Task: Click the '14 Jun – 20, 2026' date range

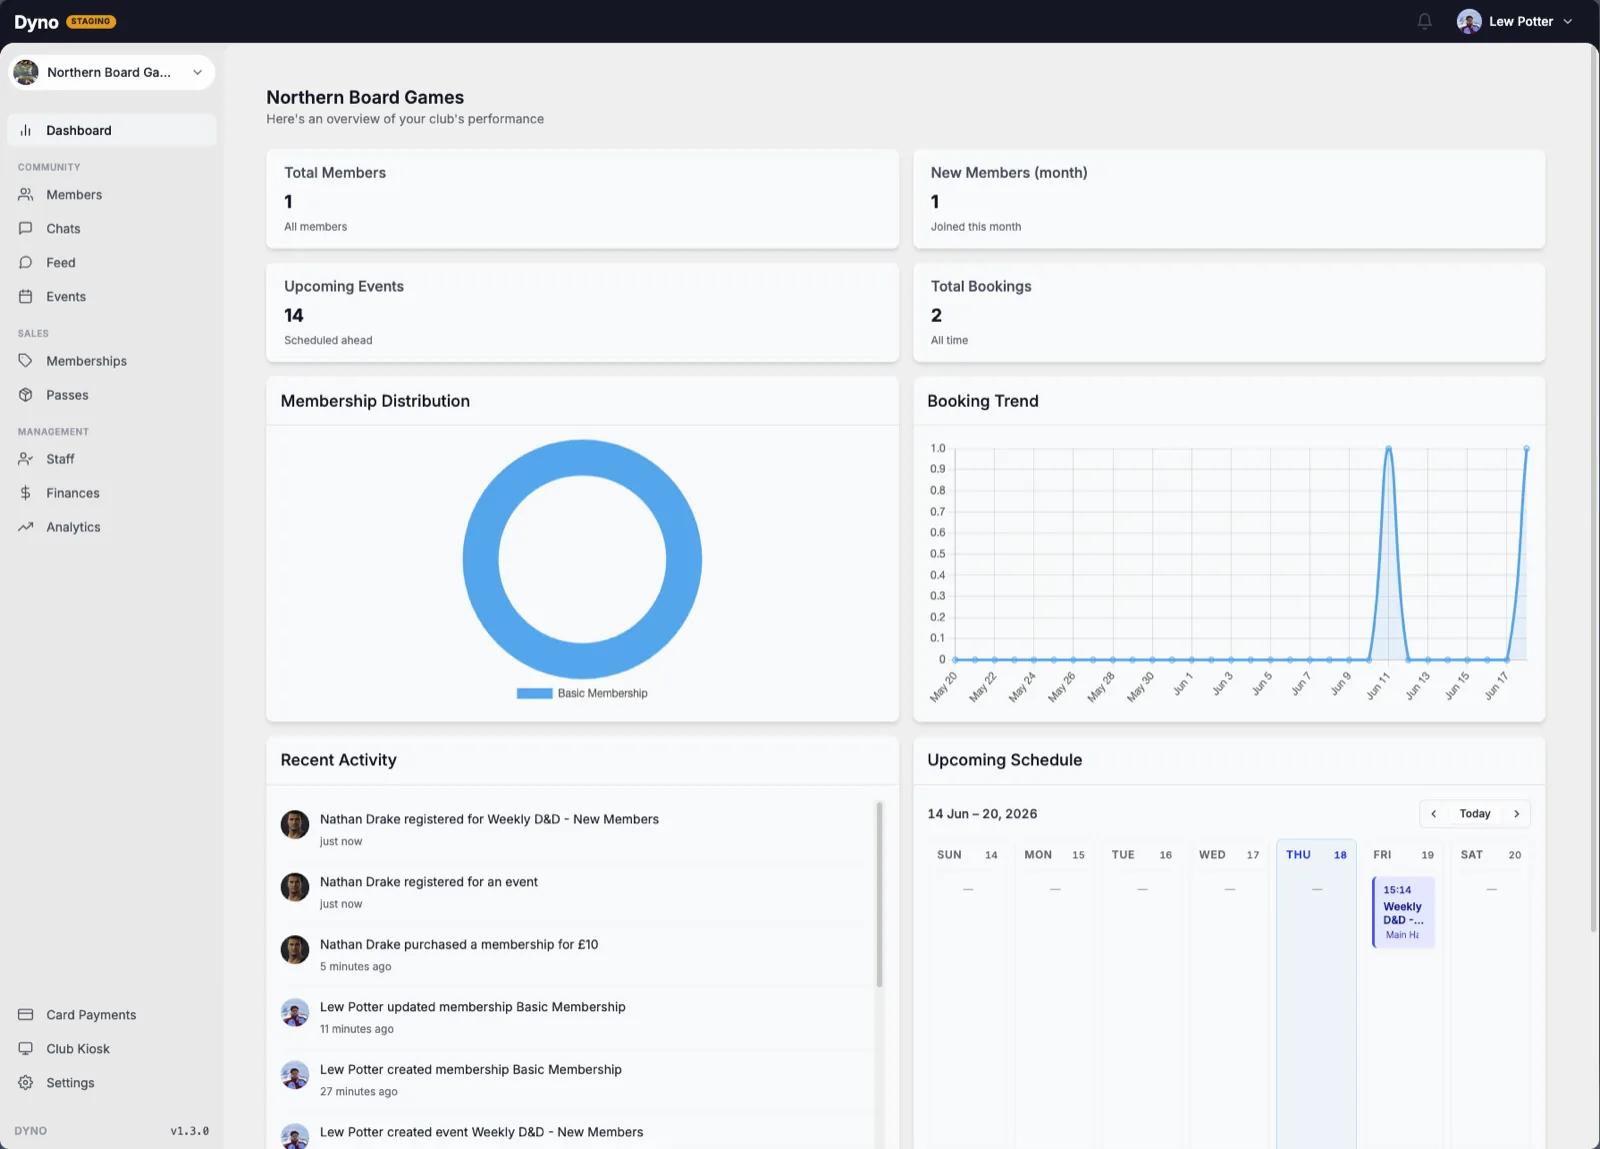Action: (982, 814)
